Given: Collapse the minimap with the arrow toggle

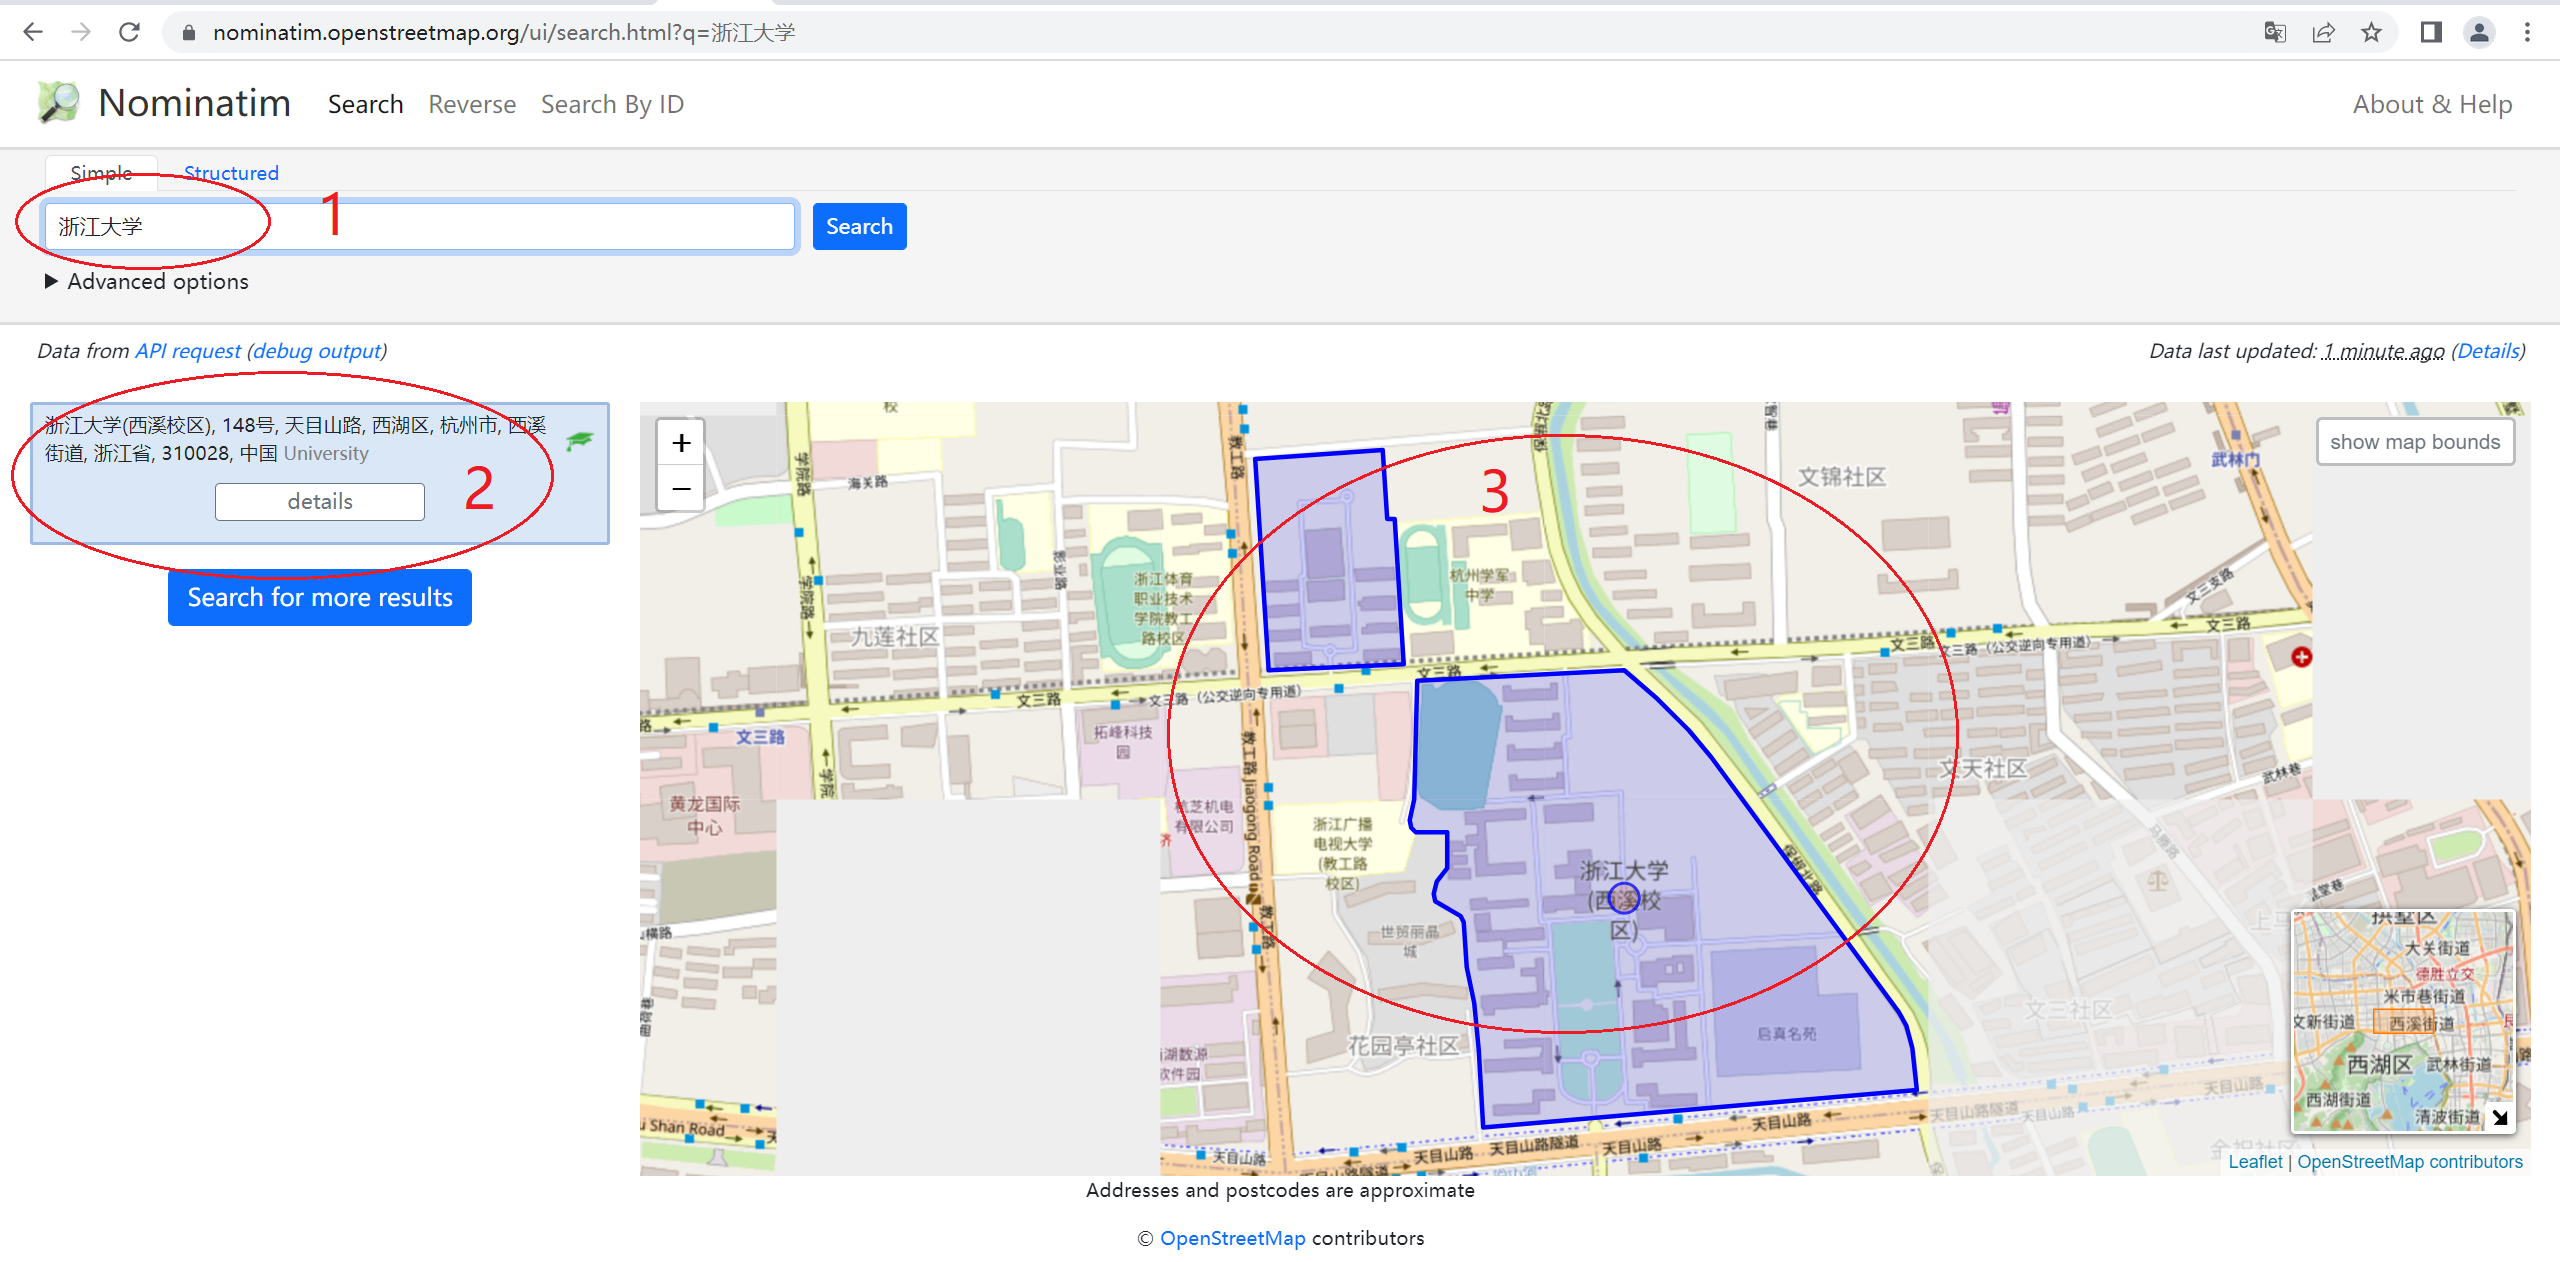Looking at the screenshot, I should pos(2500,1117).
